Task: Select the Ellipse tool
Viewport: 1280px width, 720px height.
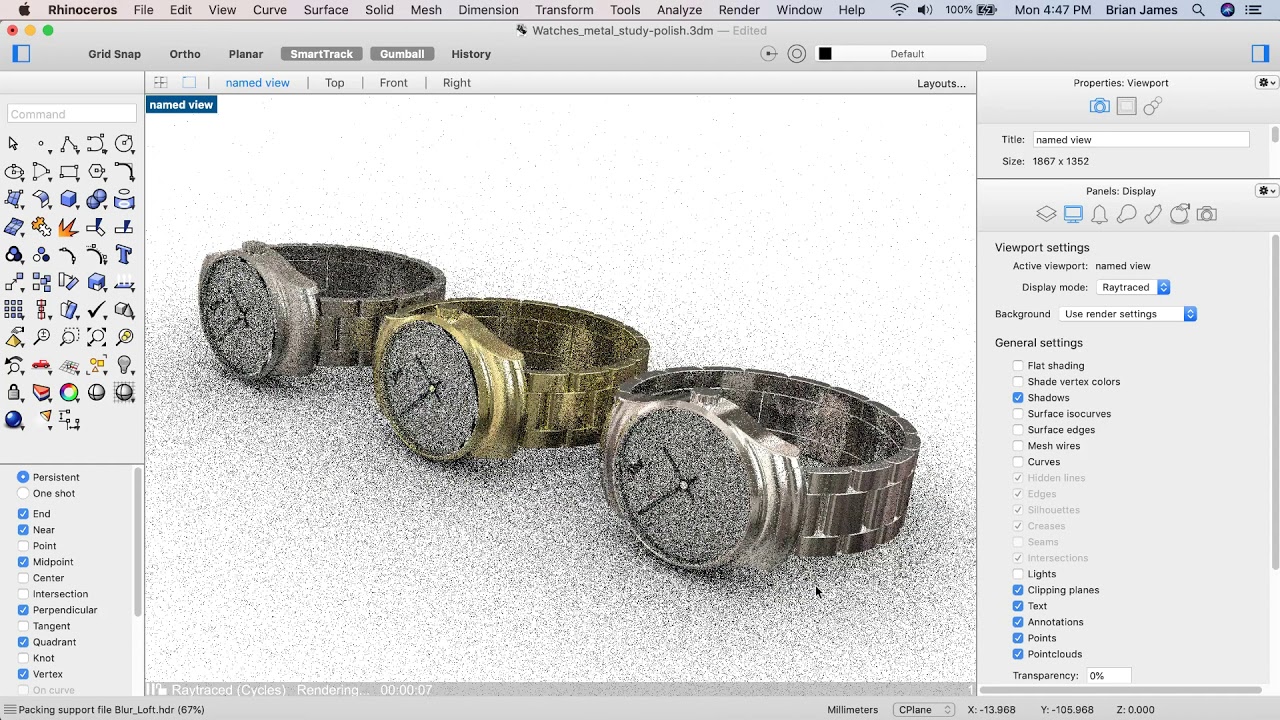Action: (14, 172)
